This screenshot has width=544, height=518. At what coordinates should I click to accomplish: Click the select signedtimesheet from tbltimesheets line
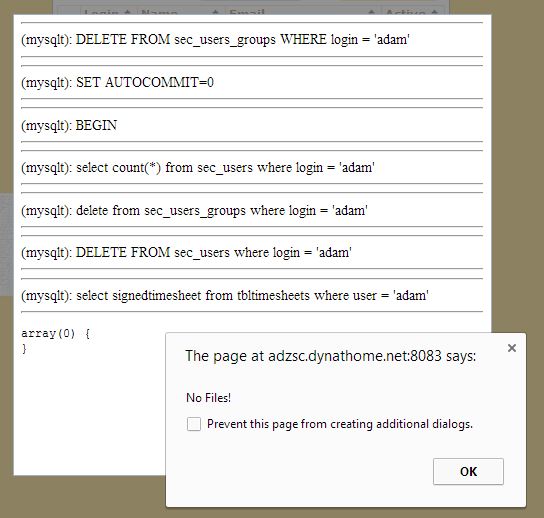(225, 296)
